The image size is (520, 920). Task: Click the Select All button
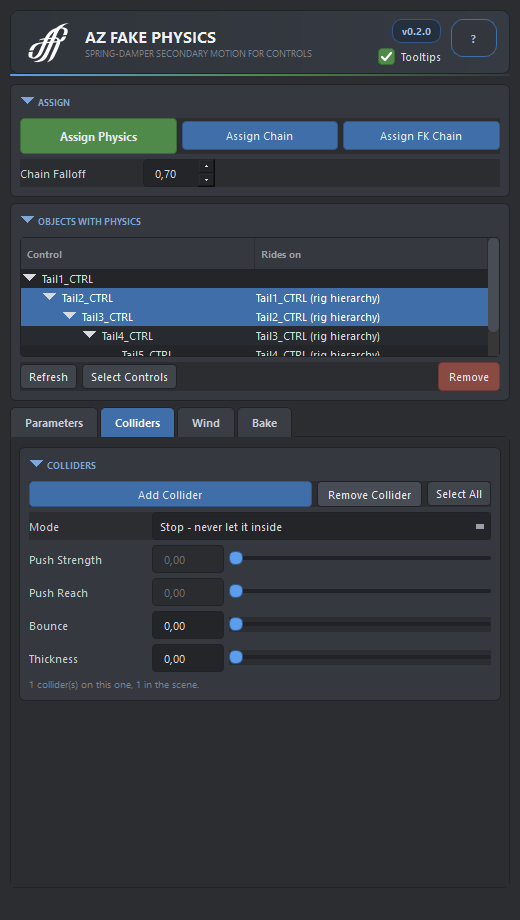click(x=459, y=494)
